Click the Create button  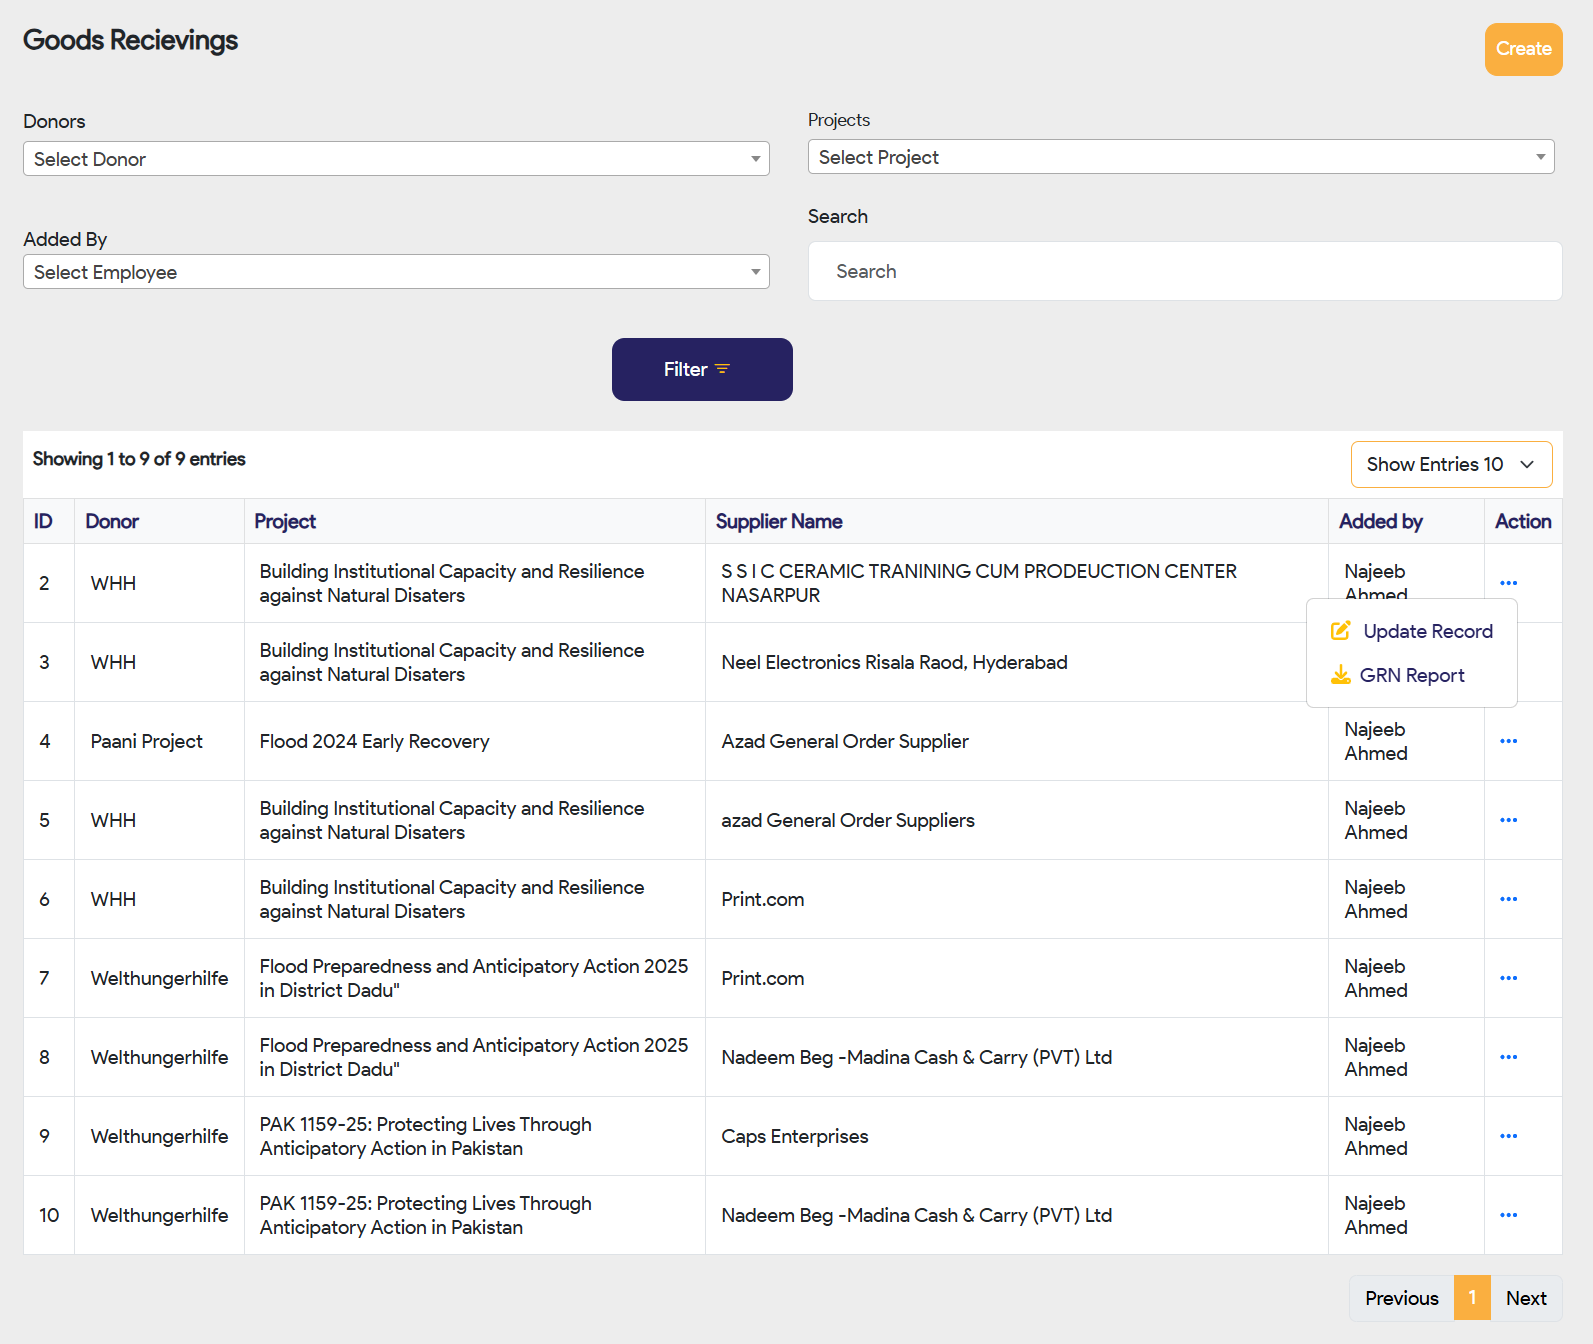pos(1522,49)
